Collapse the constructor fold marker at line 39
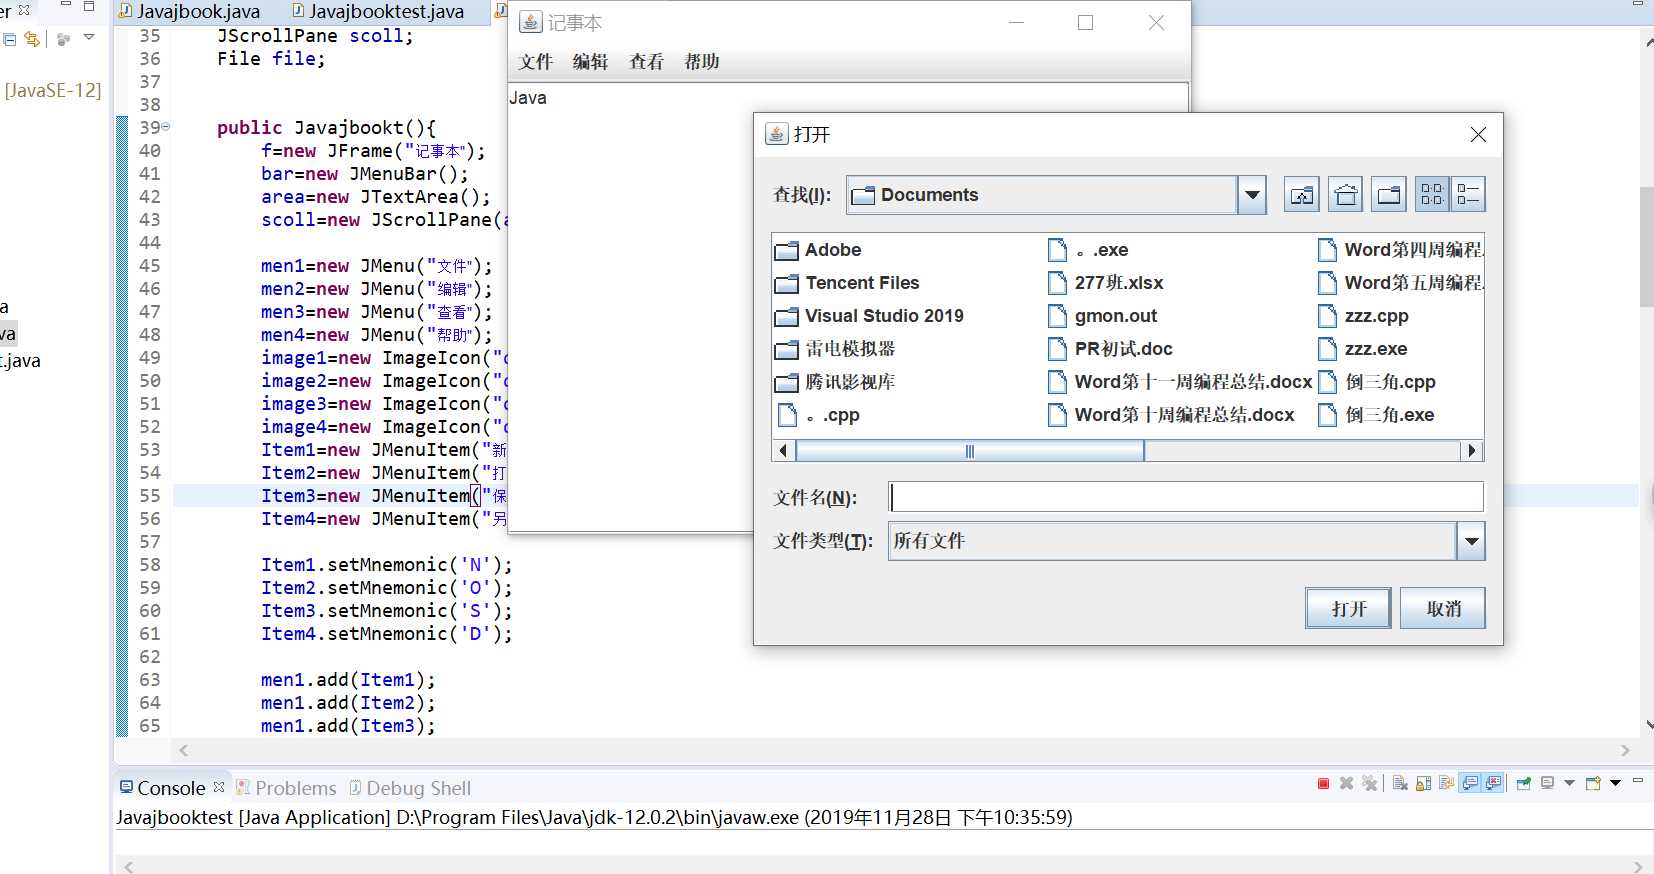 coord(165,127)
